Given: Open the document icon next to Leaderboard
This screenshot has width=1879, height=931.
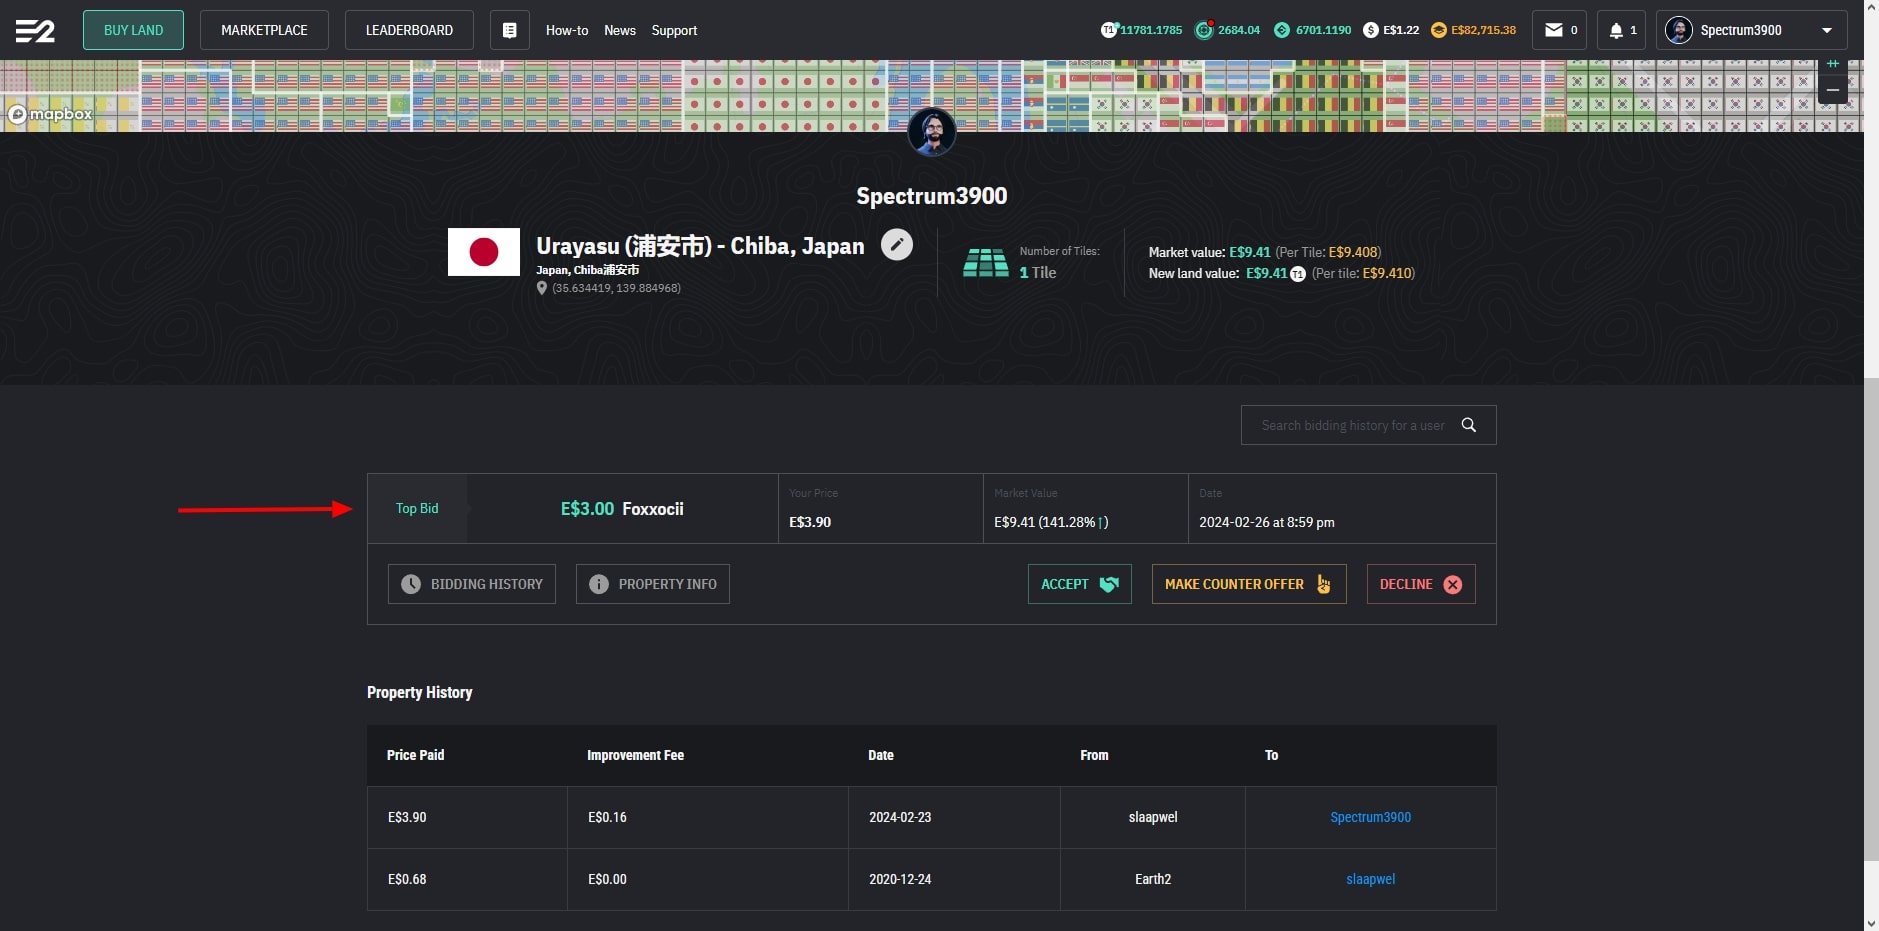Looking at the screenshot, I should click(509, 30).
